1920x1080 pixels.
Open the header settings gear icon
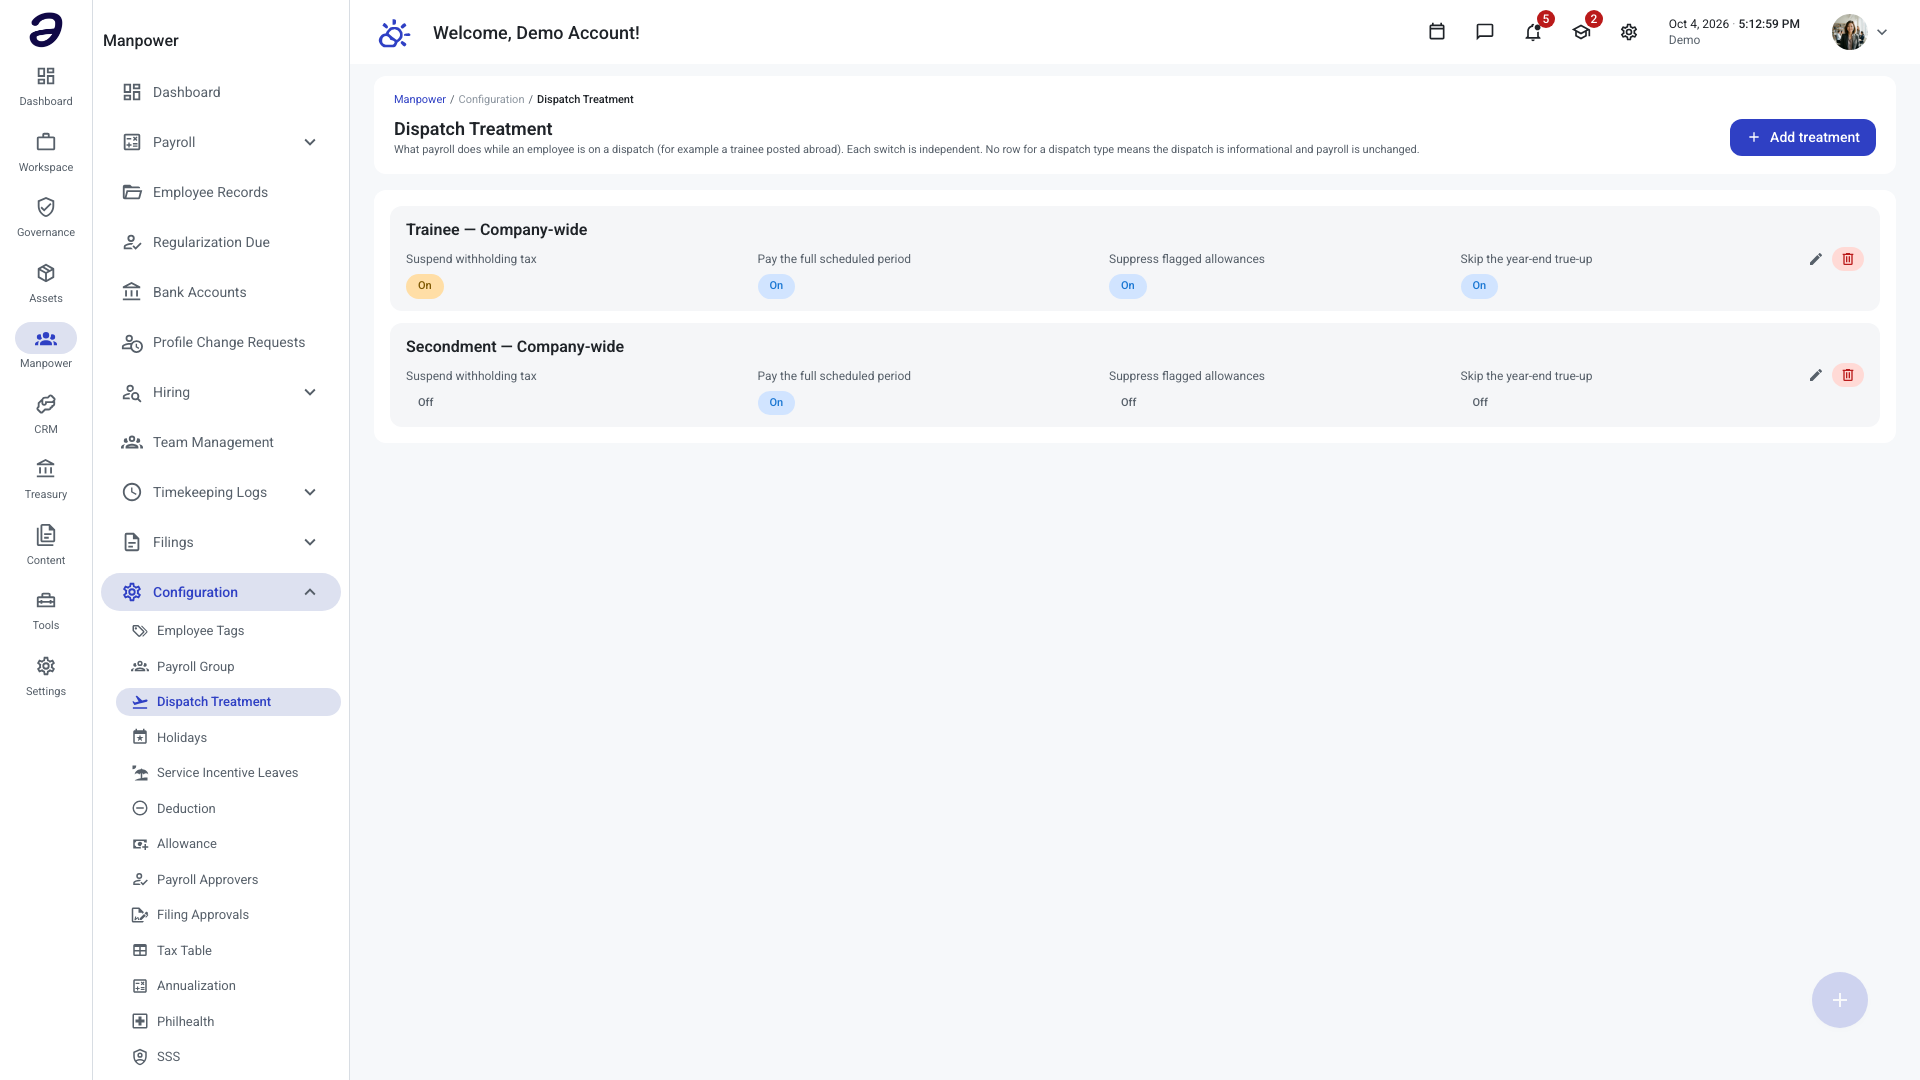1629,32
